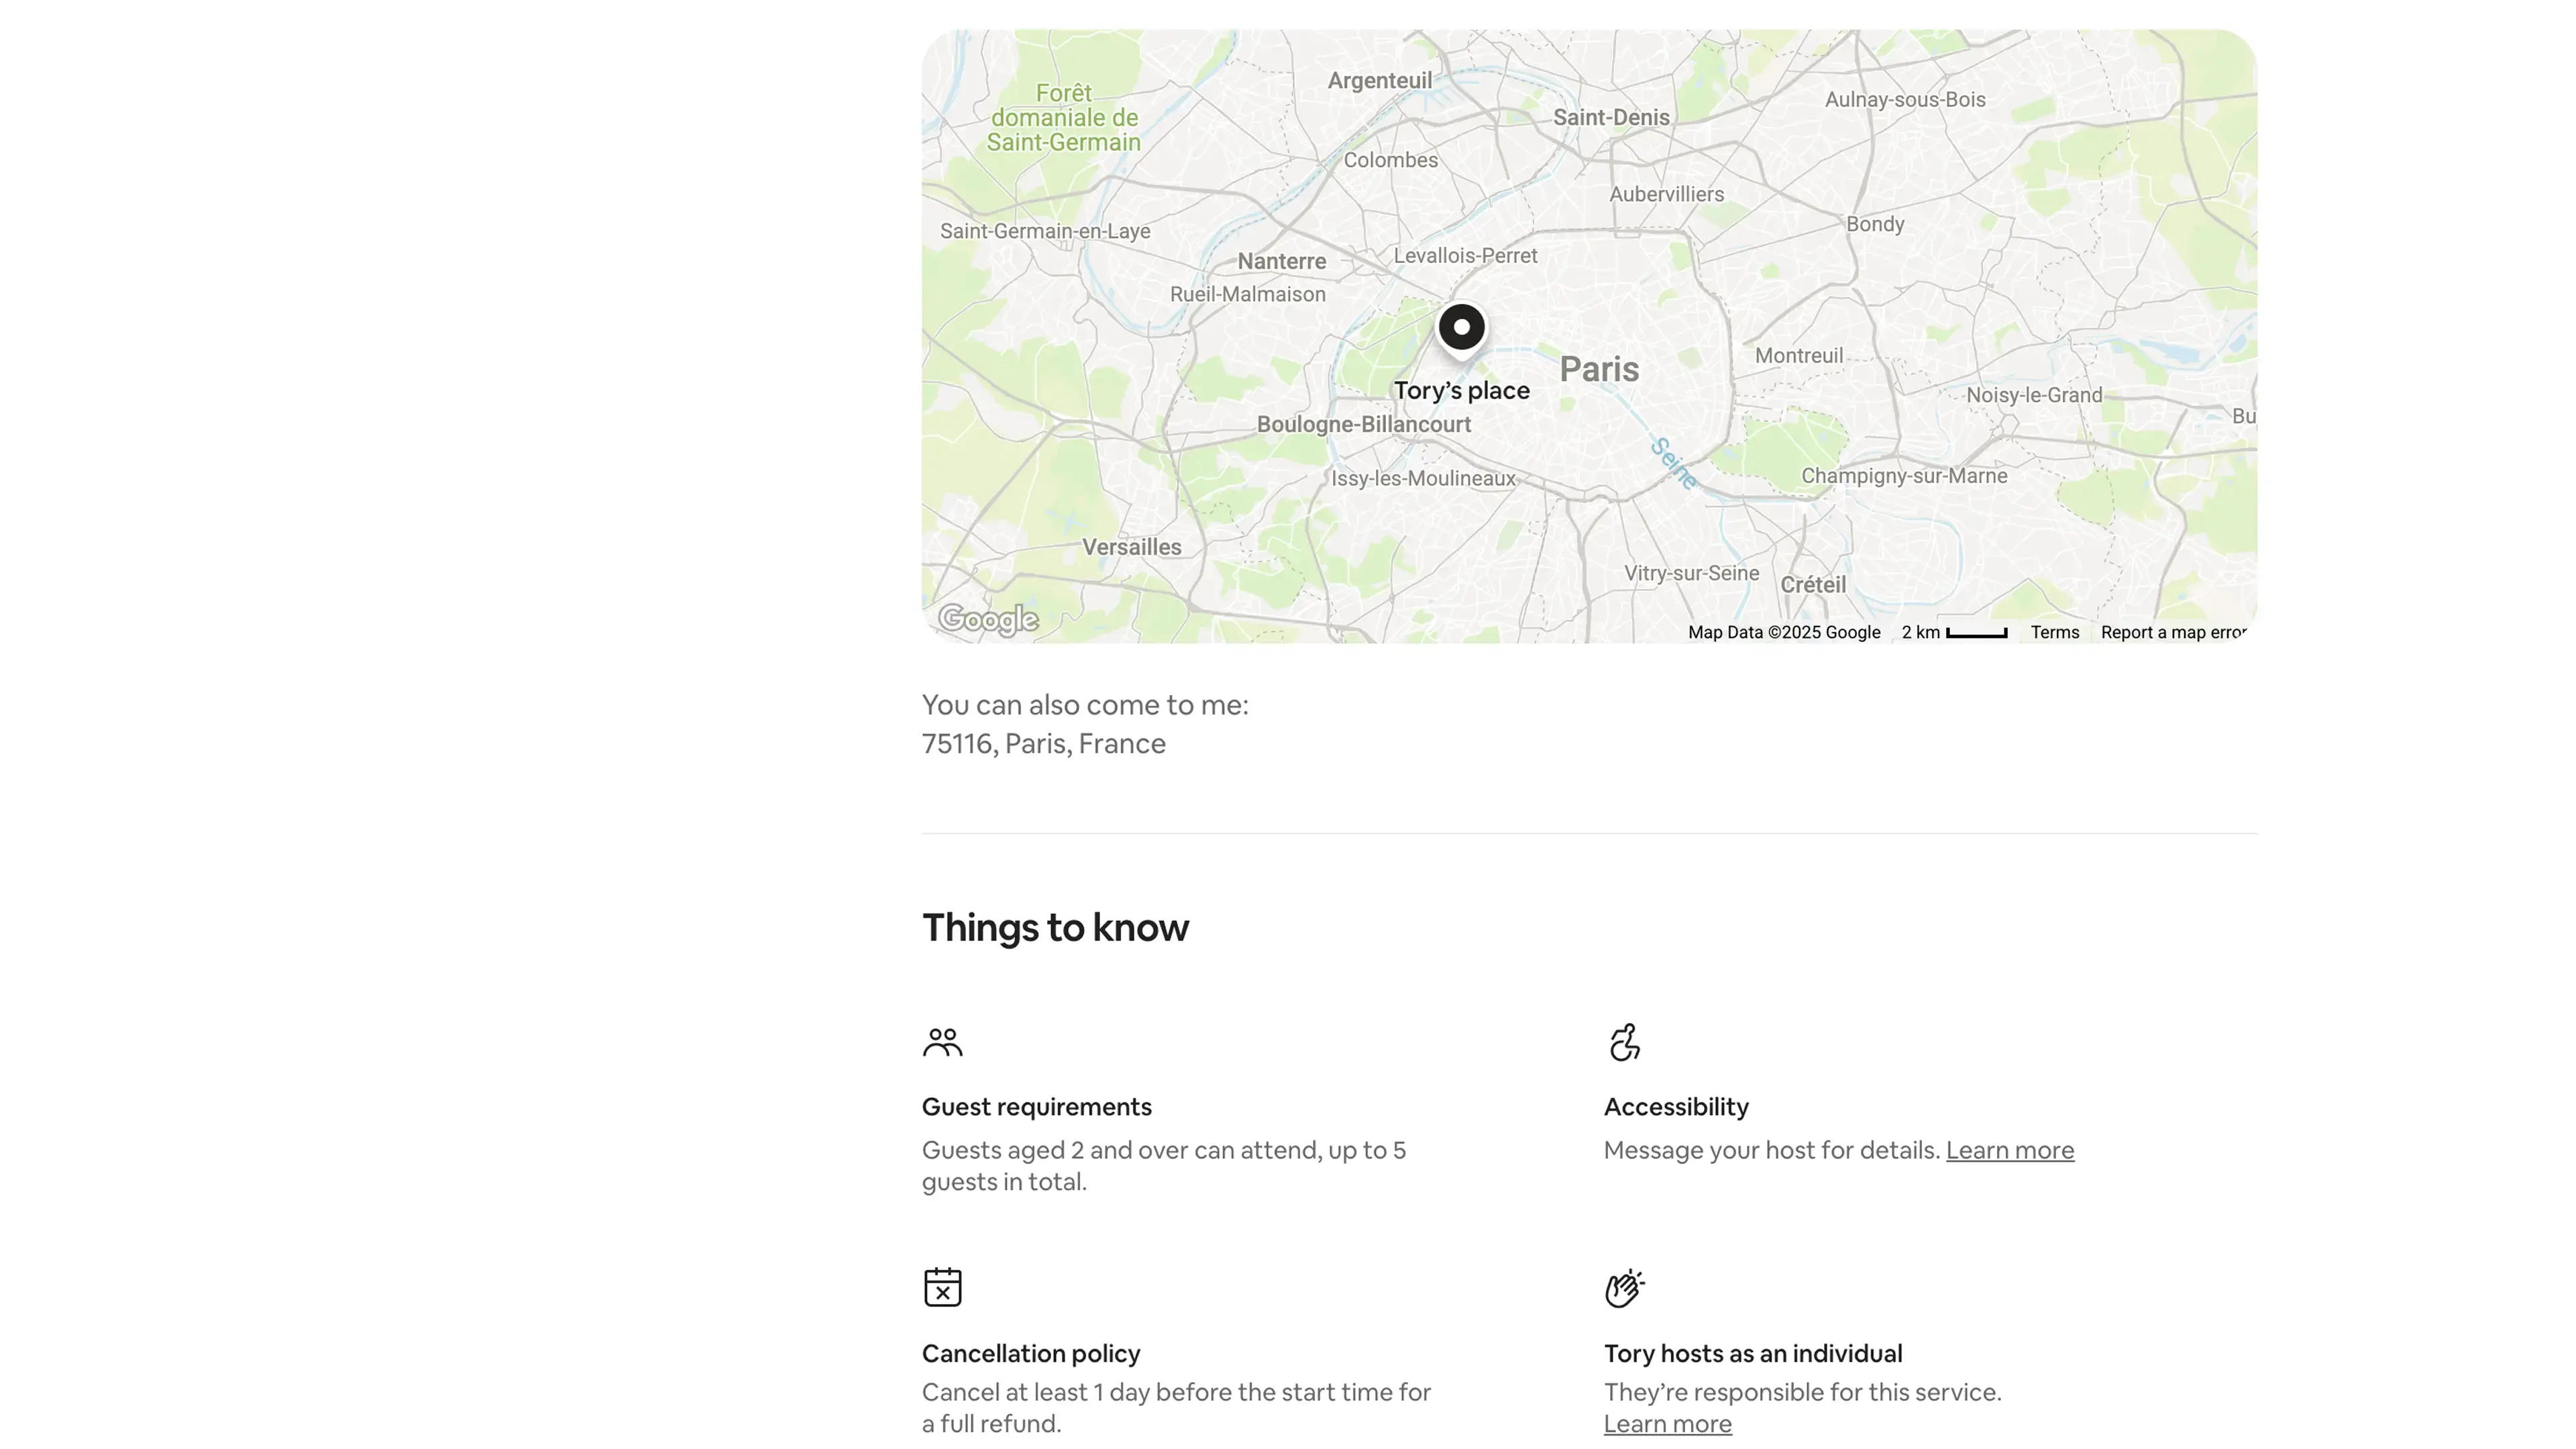
Task: Click the Seine river label
Action: point(1673,463)
